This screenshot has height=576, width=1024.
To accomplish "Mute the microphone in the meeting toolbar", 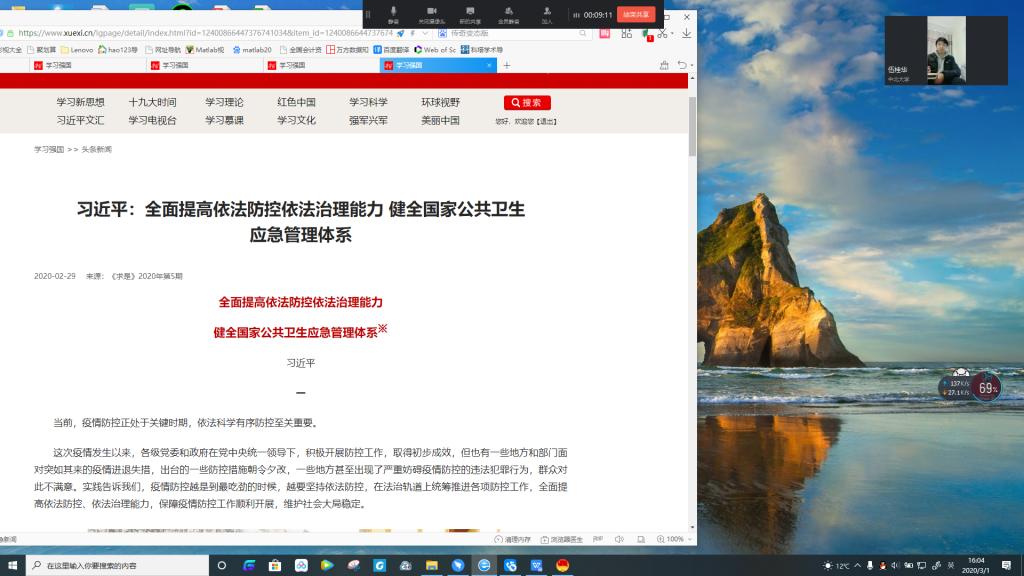I will pyautogui.click(x=393, y=13).
